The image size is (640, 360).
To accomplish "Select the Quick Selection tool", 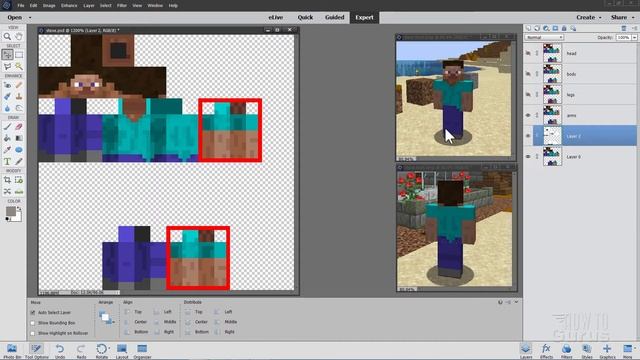I will [x=19, y=66].
